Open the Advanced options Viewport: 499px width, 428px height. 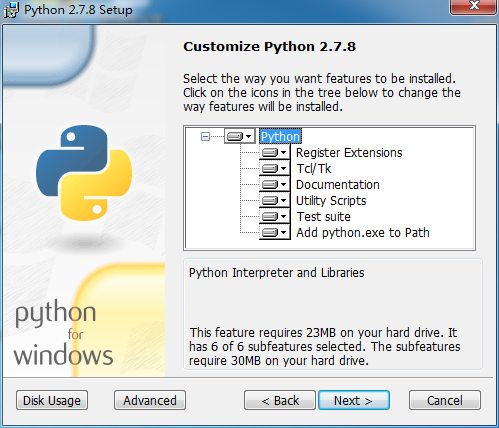coord(150,400)
